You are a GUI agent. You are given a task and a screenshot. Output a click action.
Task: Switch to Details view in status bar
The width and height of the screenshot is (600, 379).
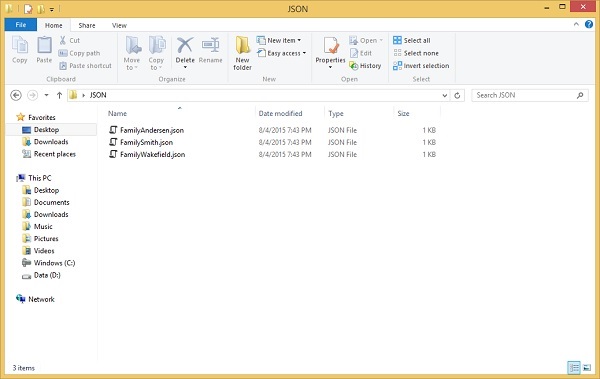tap(574, 368)
